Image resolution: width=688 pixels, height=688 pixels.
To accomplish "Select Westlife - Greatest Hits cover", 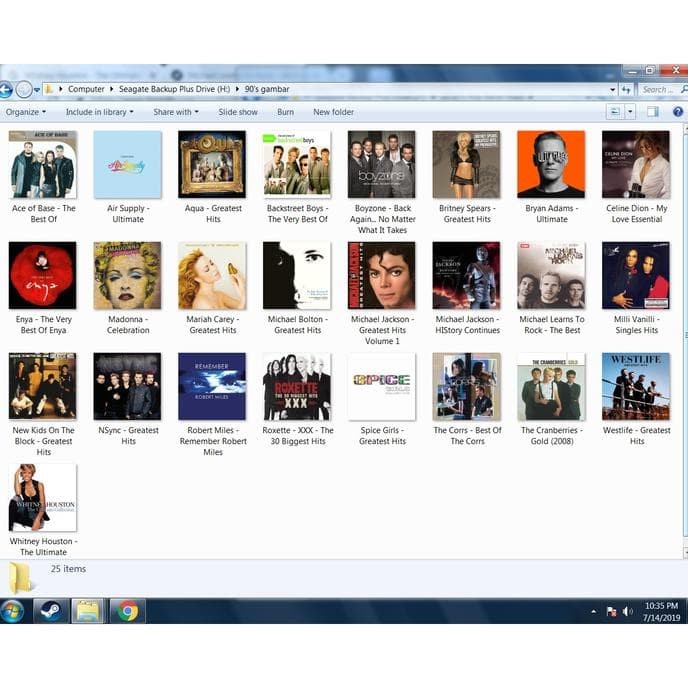I will coord(636,387).
